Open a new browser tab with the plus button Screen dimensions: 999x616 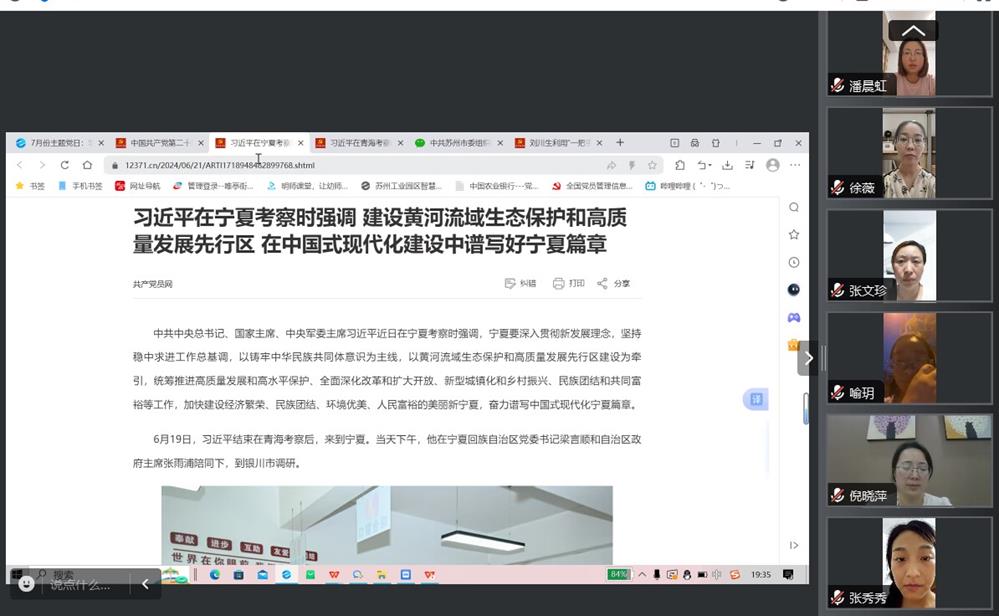(620, 143)
